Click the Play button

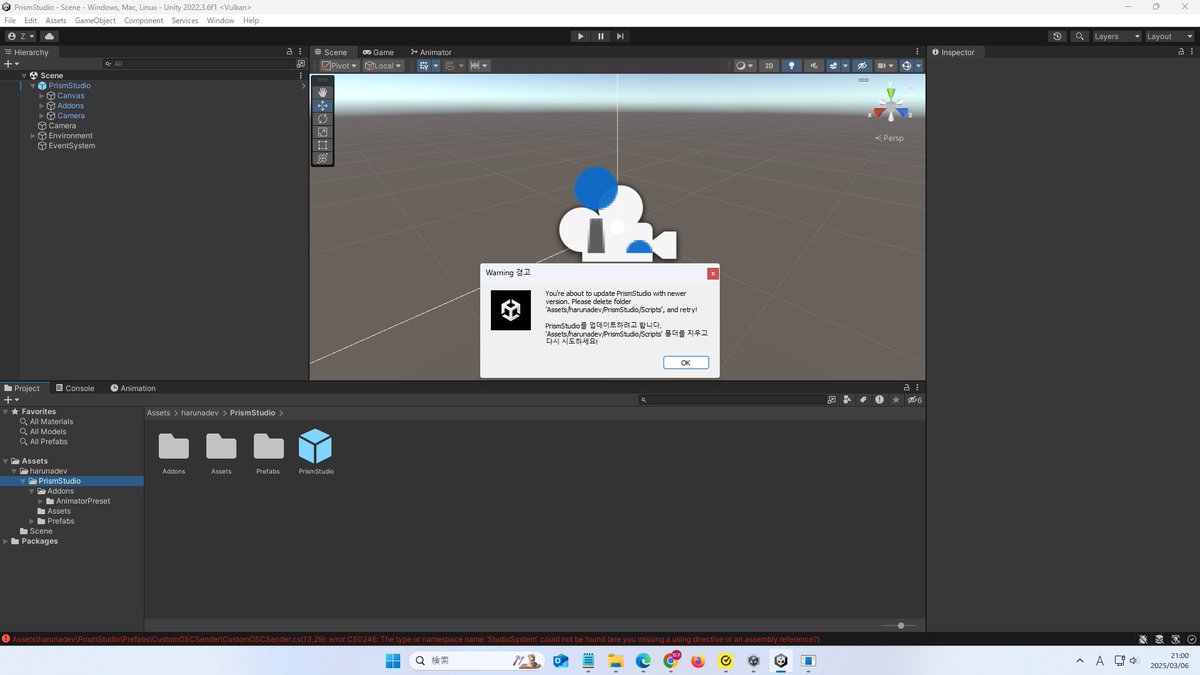580,36
